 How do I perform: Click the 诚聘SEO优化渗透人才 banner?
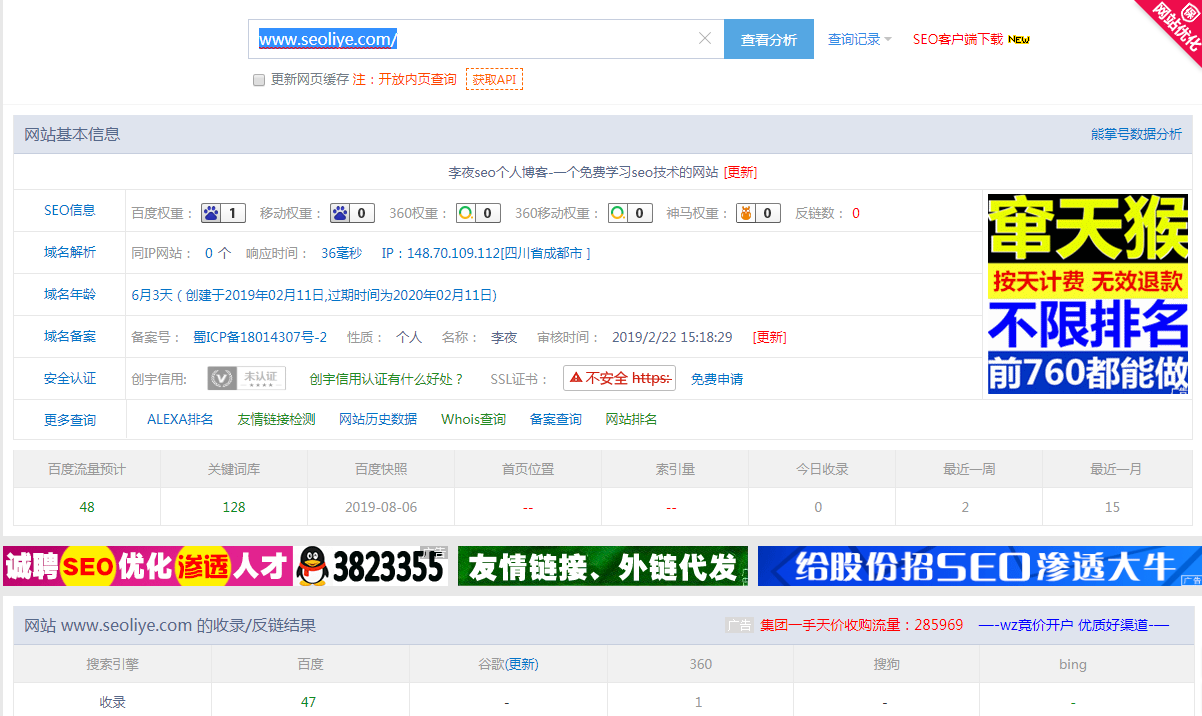click(147, 566)
